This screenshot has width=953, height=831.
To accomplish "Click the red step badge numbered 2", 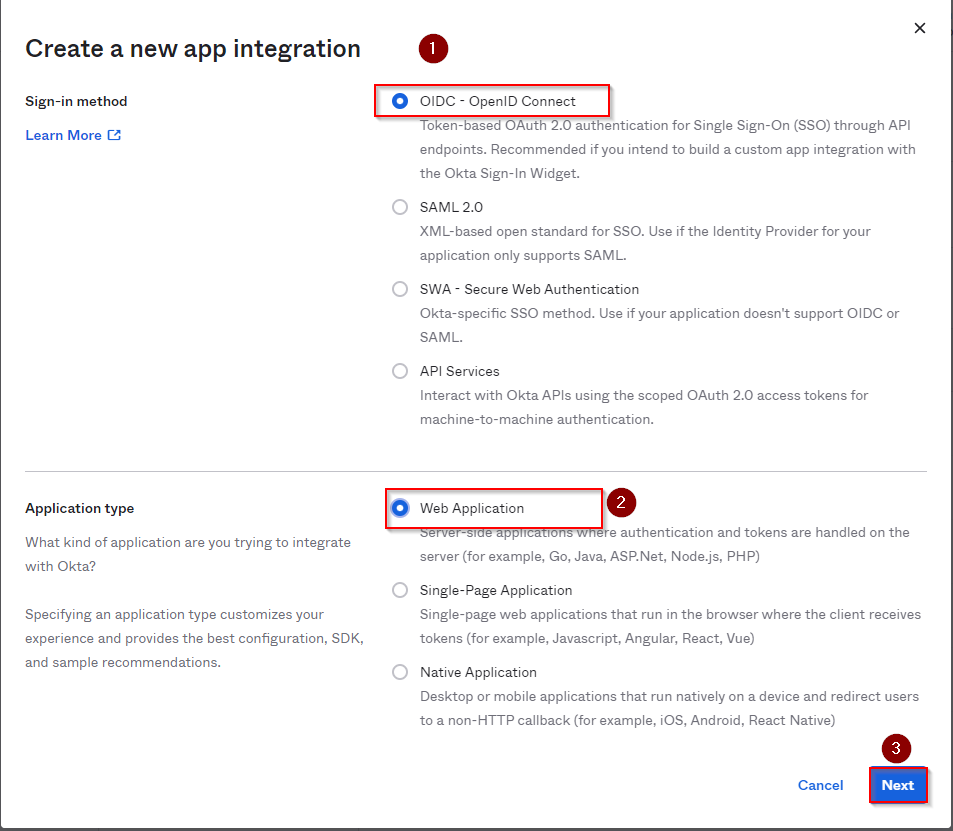I will pos(621,502).
